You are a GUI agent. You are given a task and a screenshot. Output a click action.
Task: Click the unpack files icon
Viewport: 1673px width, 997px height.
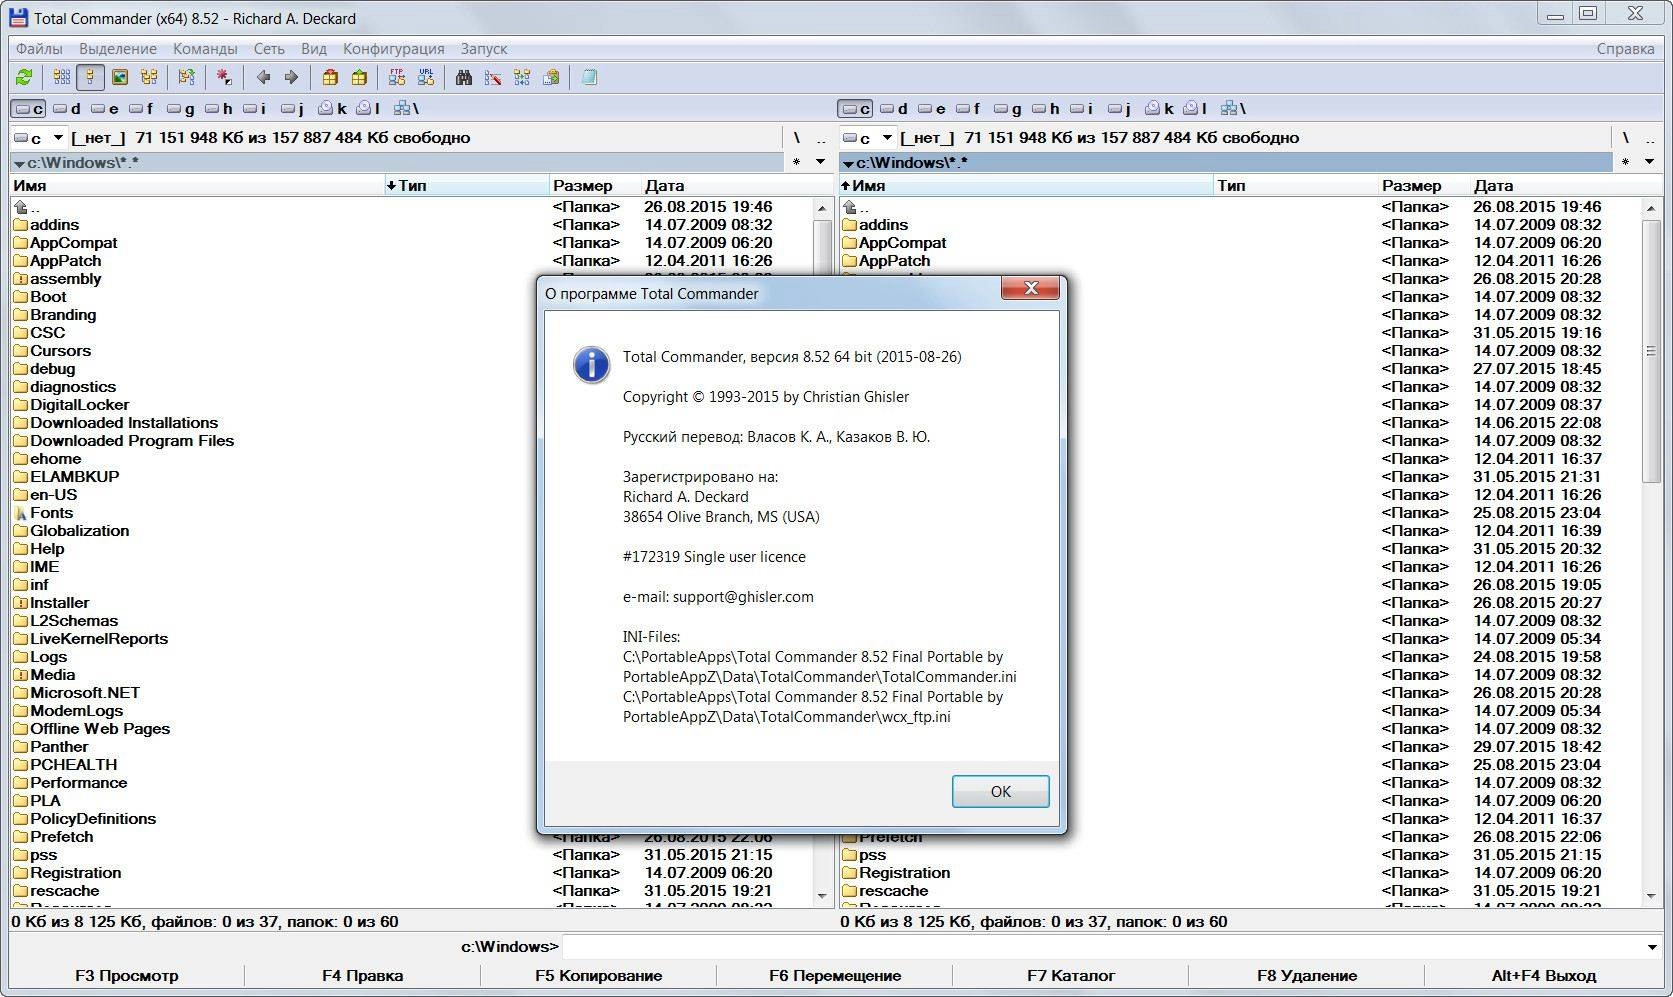click(358, 77)
